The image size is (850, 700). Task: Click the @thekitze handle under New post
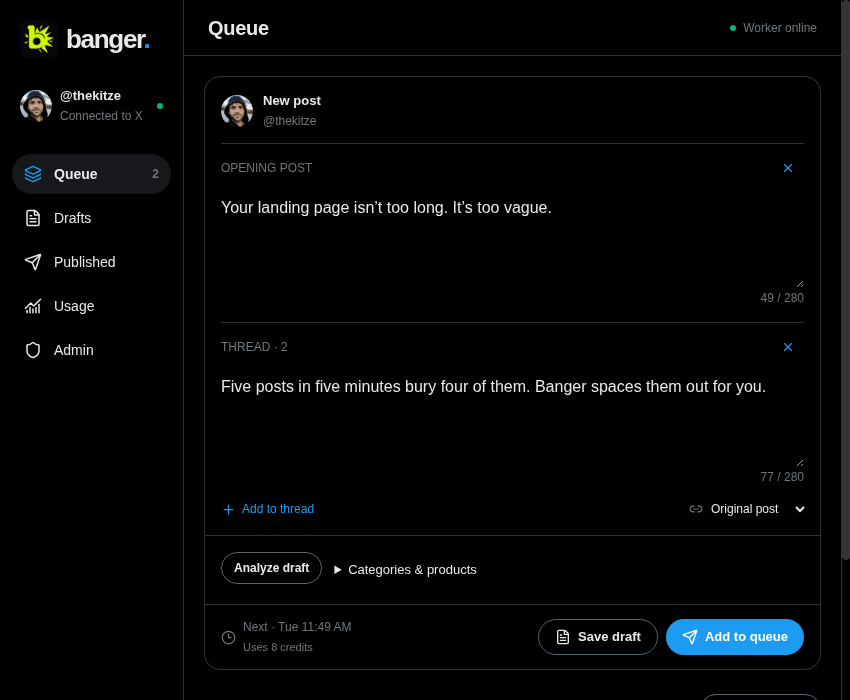pos(289,121)
